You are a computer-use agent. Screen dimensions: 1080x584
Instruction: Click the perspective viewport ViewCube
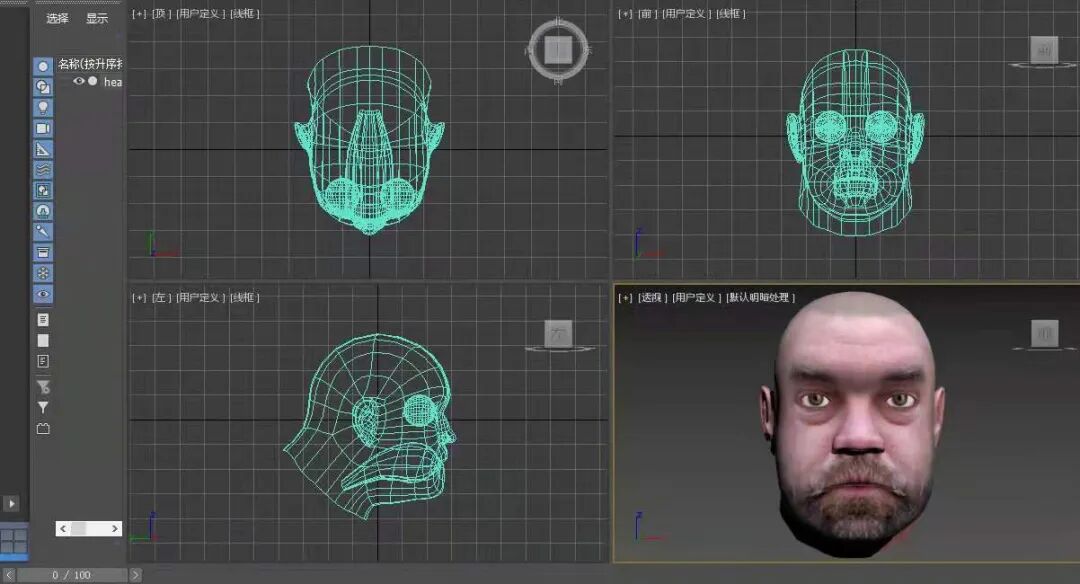tap(1044, 334)
